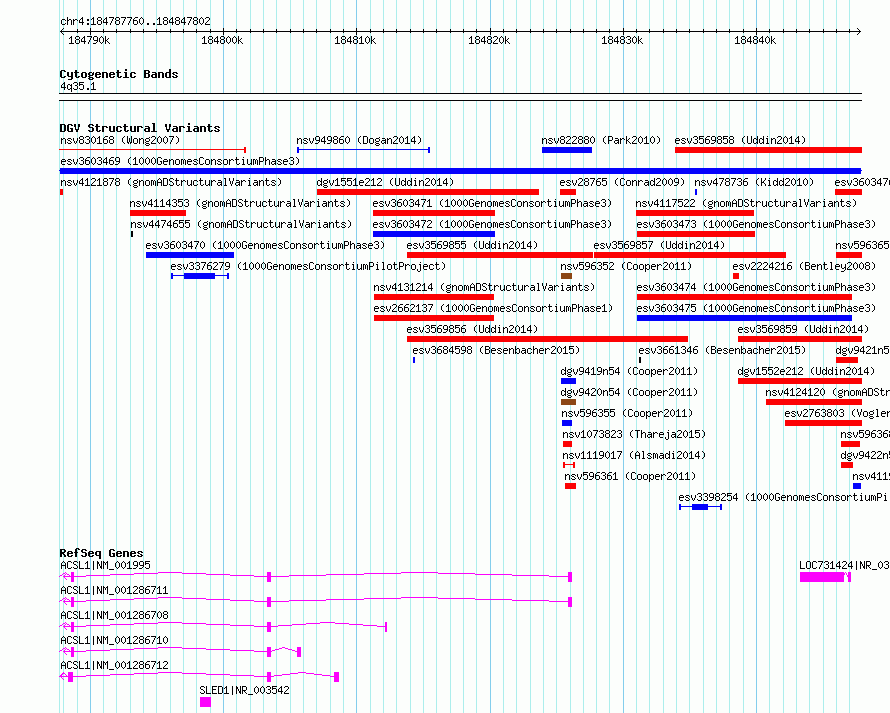Click the magenta SLED1 gene block

point(205,702)
